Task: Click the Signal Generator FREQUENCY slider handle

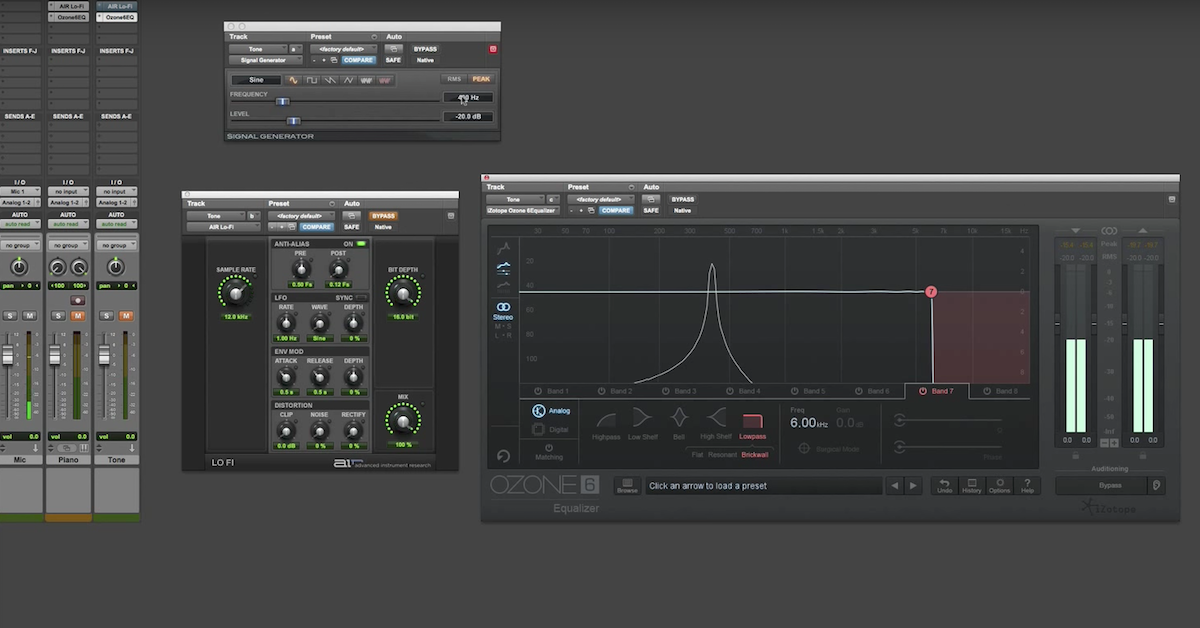Action: [283, 101]
